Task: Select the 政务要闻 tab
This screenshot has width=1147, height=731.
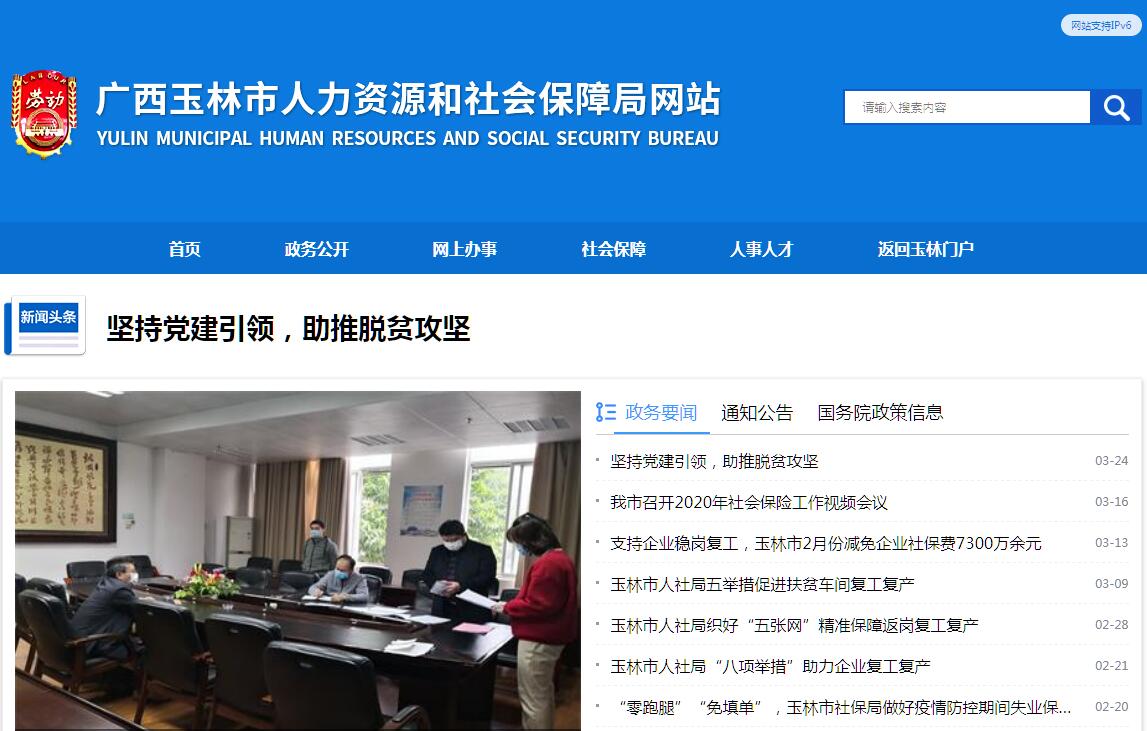Action: tap(661, 413)
